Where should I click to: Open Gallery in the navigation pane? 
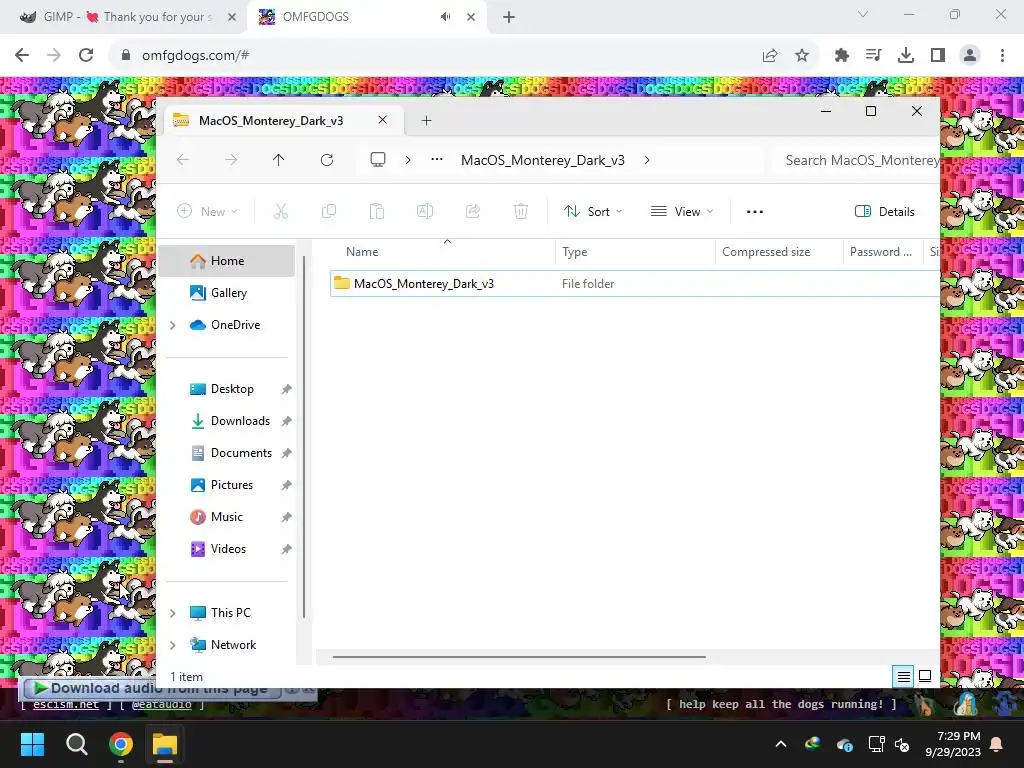(x=229, y=293)
